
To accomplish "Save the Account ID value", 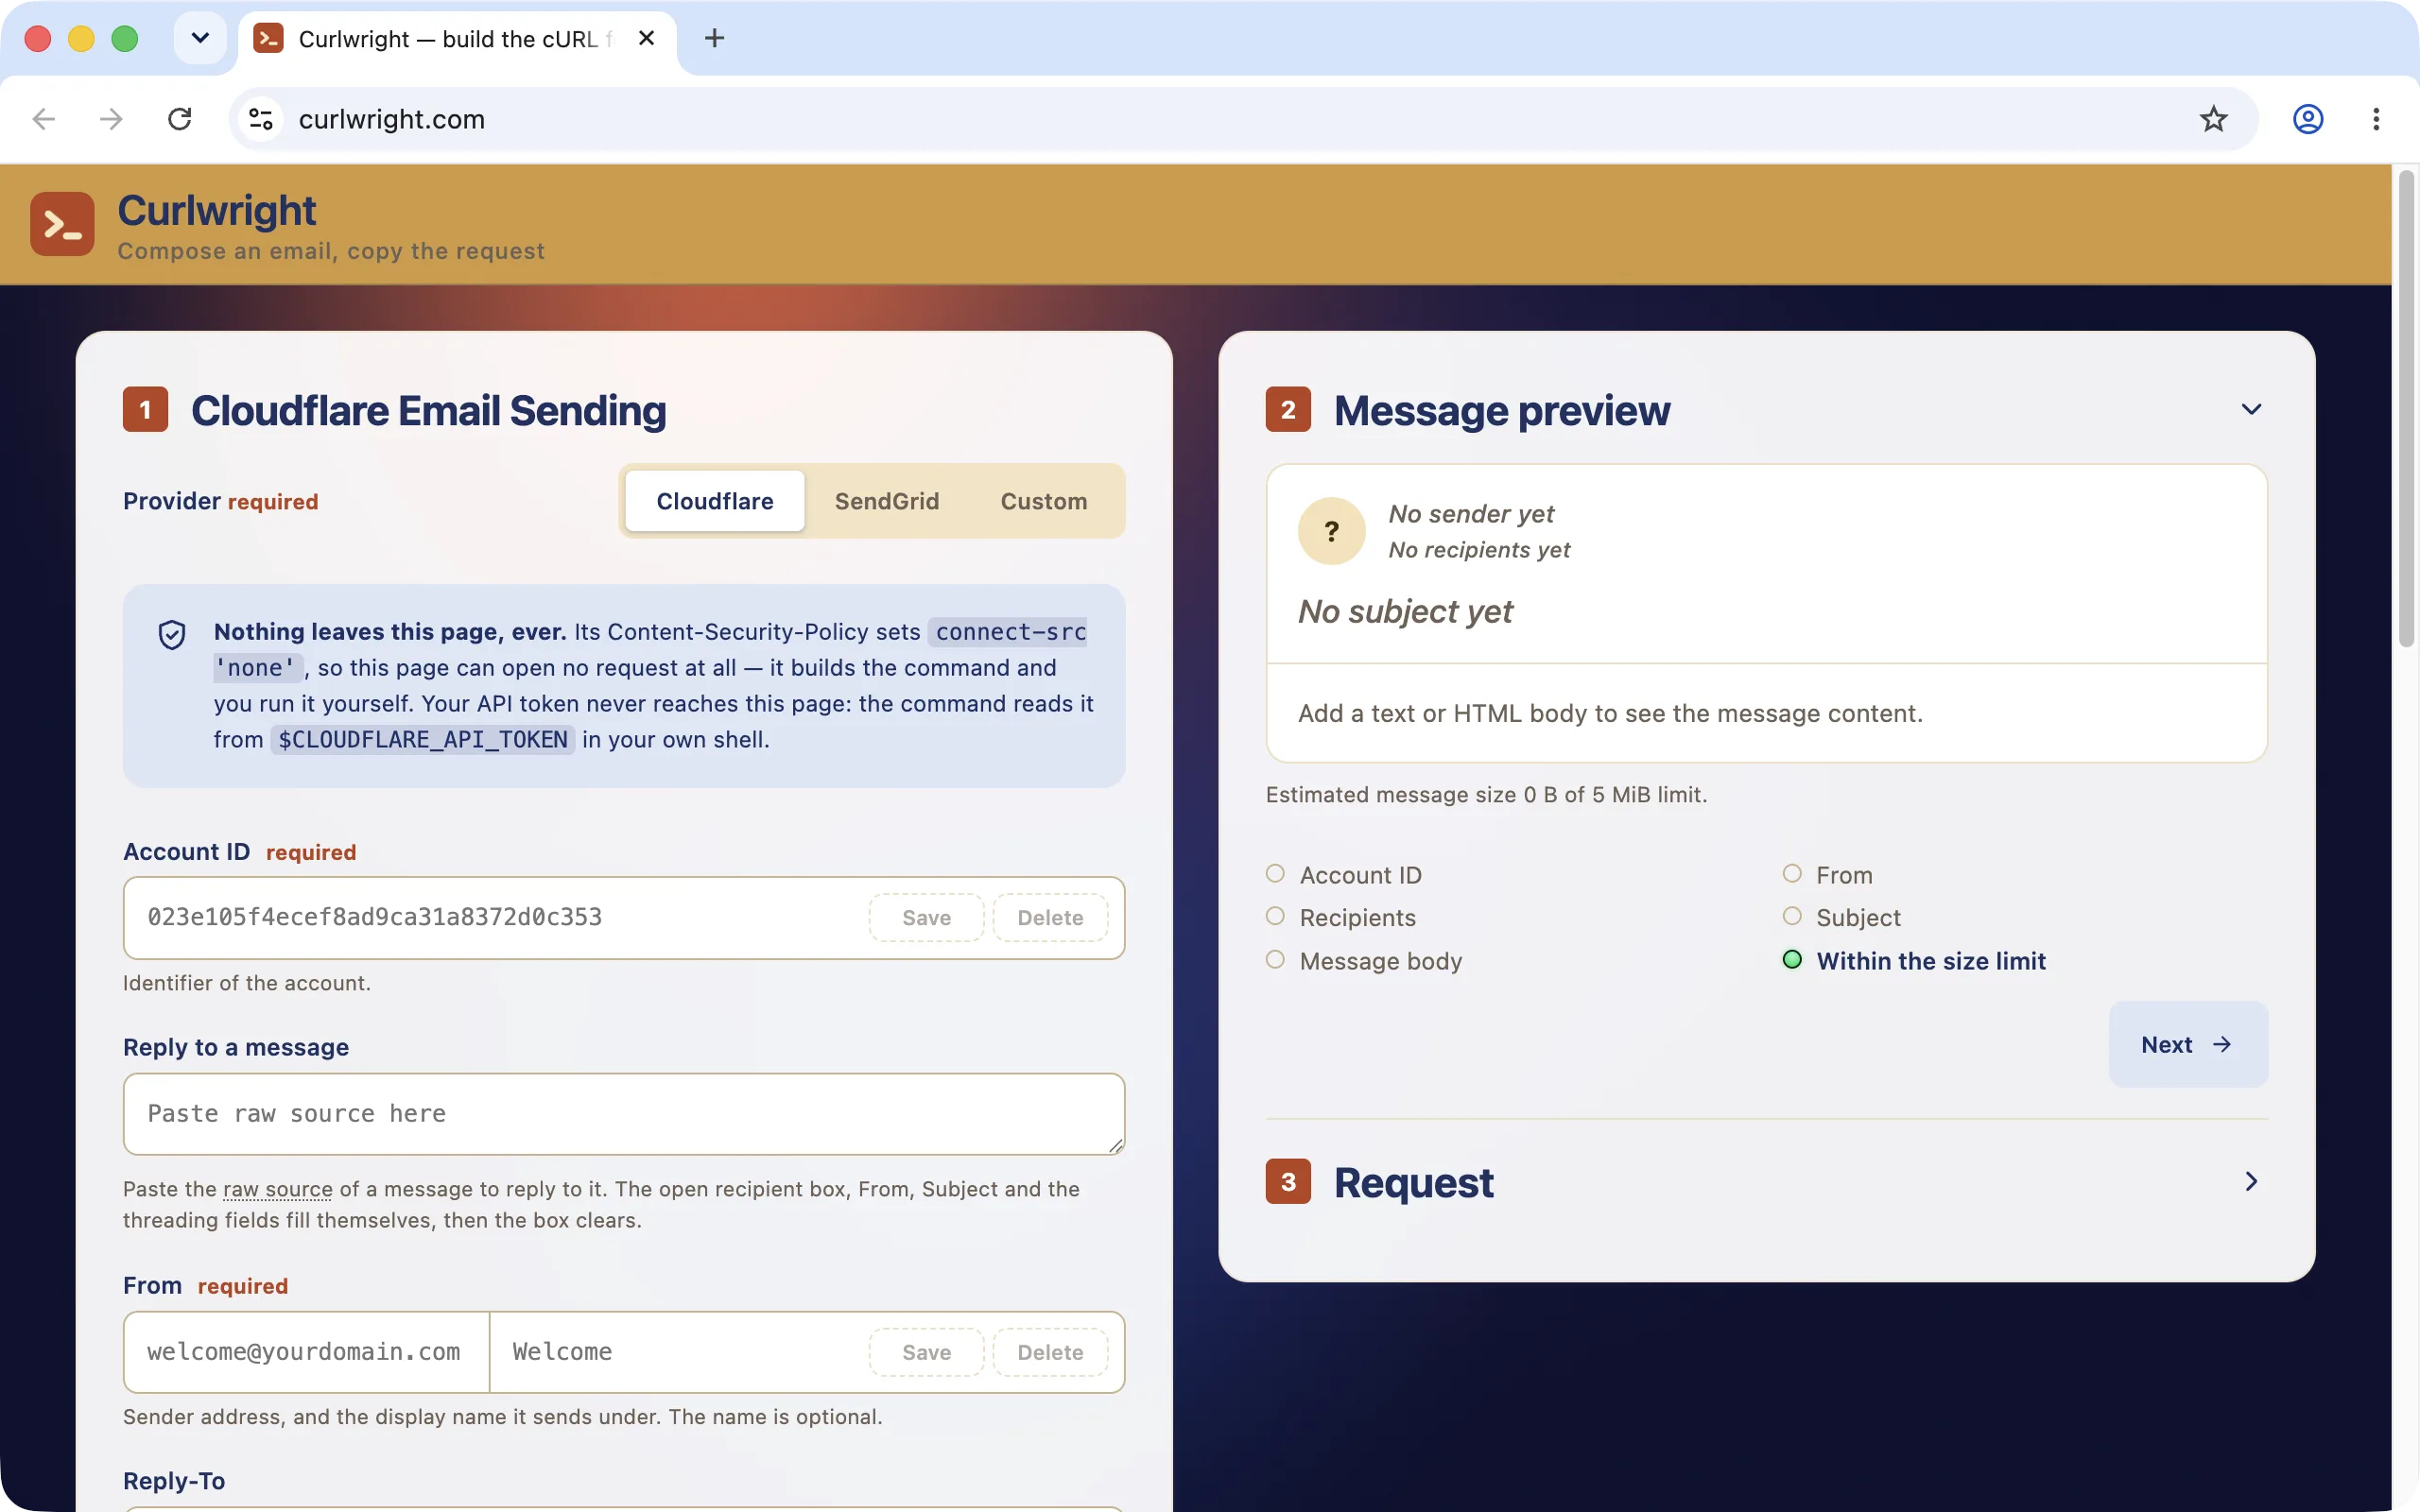I will pos(926,918).
